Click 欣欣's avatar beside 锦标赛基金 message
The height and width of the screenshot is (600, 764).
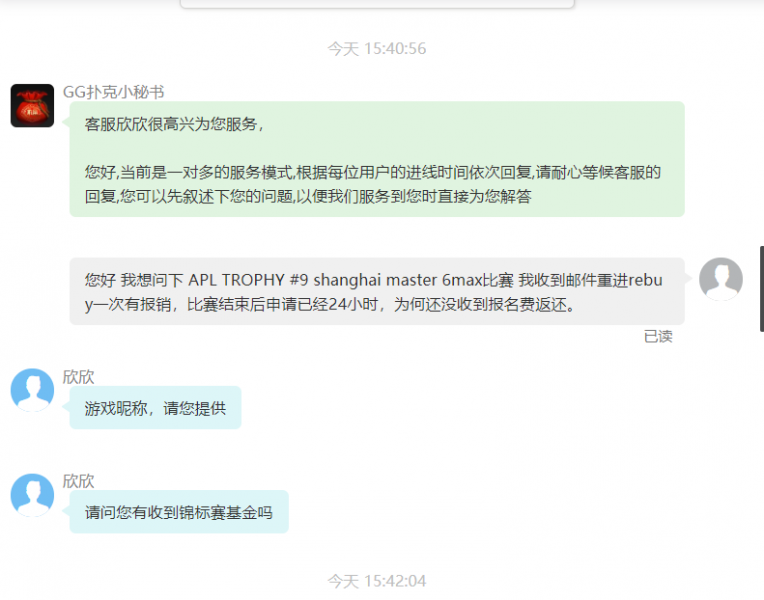(32, 495)
